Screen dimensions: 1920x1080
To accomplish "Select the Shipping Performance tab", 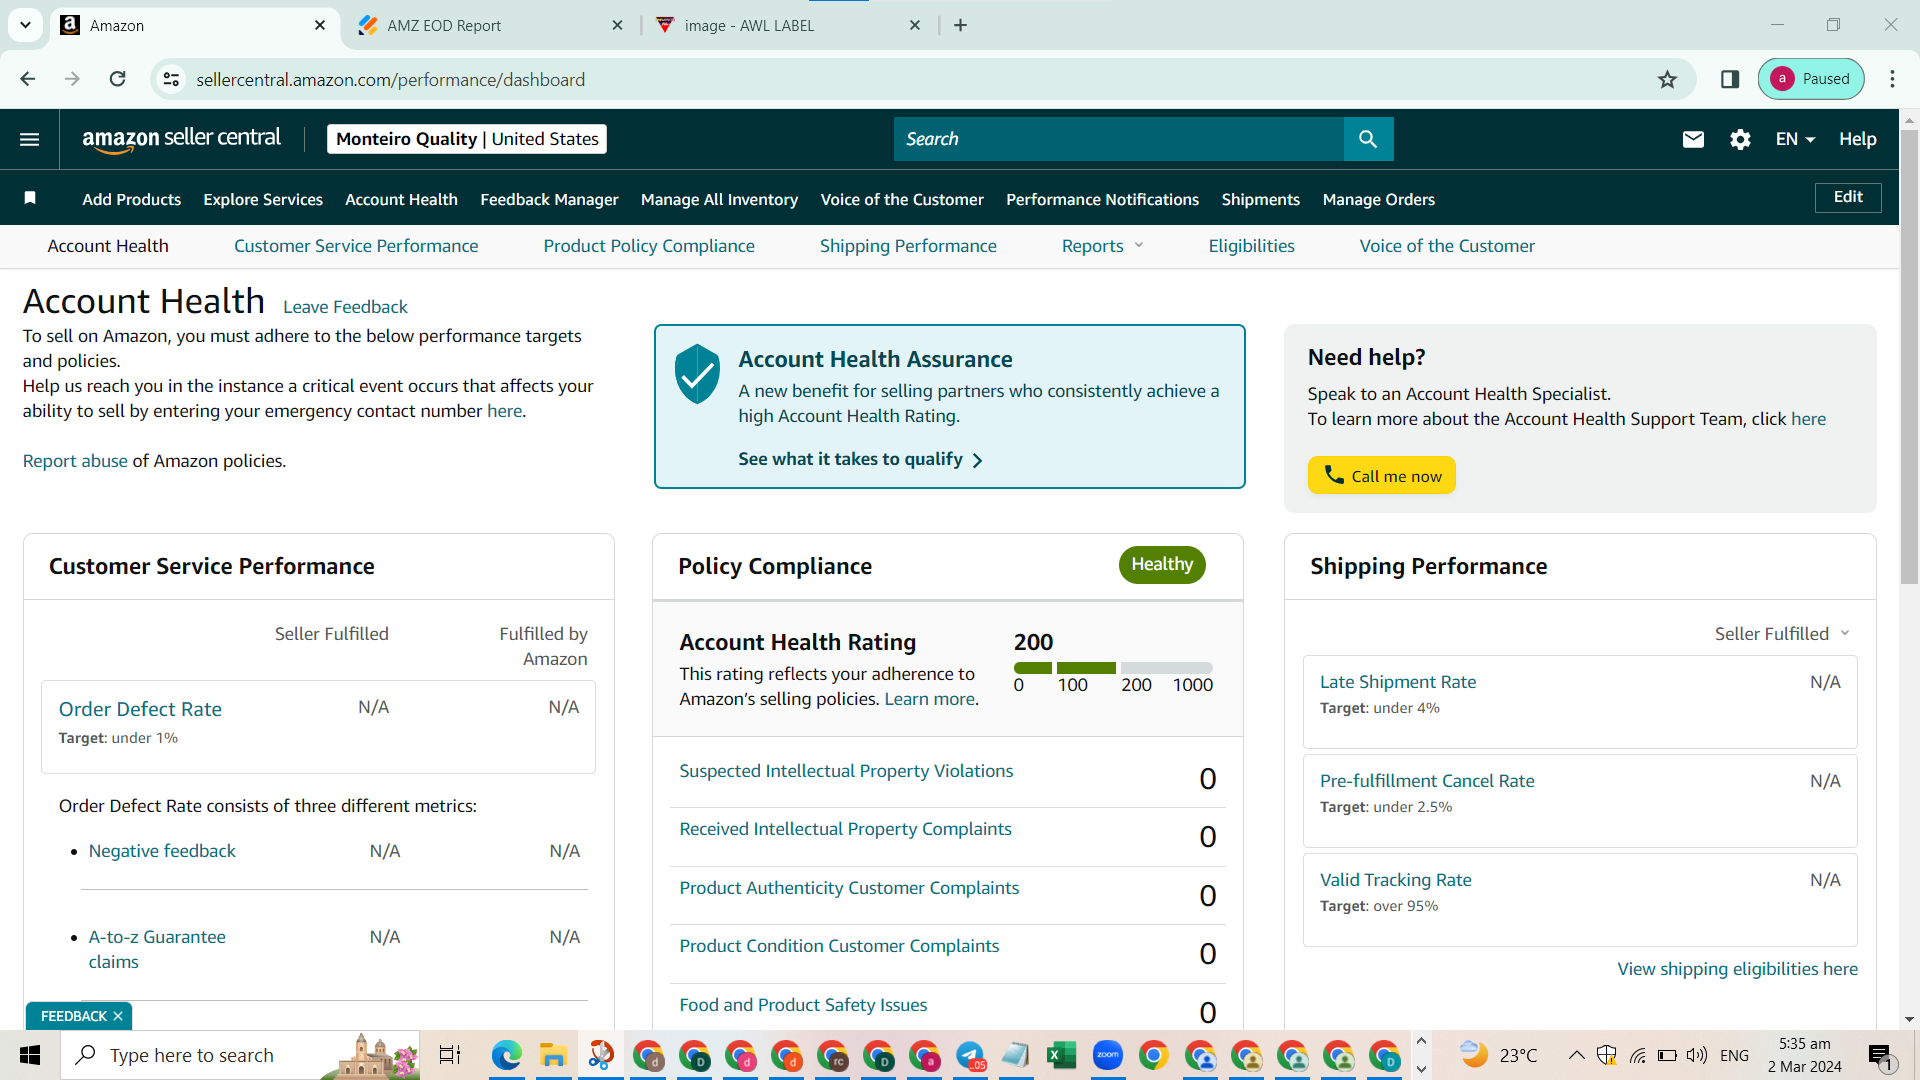I will (908, 246).
